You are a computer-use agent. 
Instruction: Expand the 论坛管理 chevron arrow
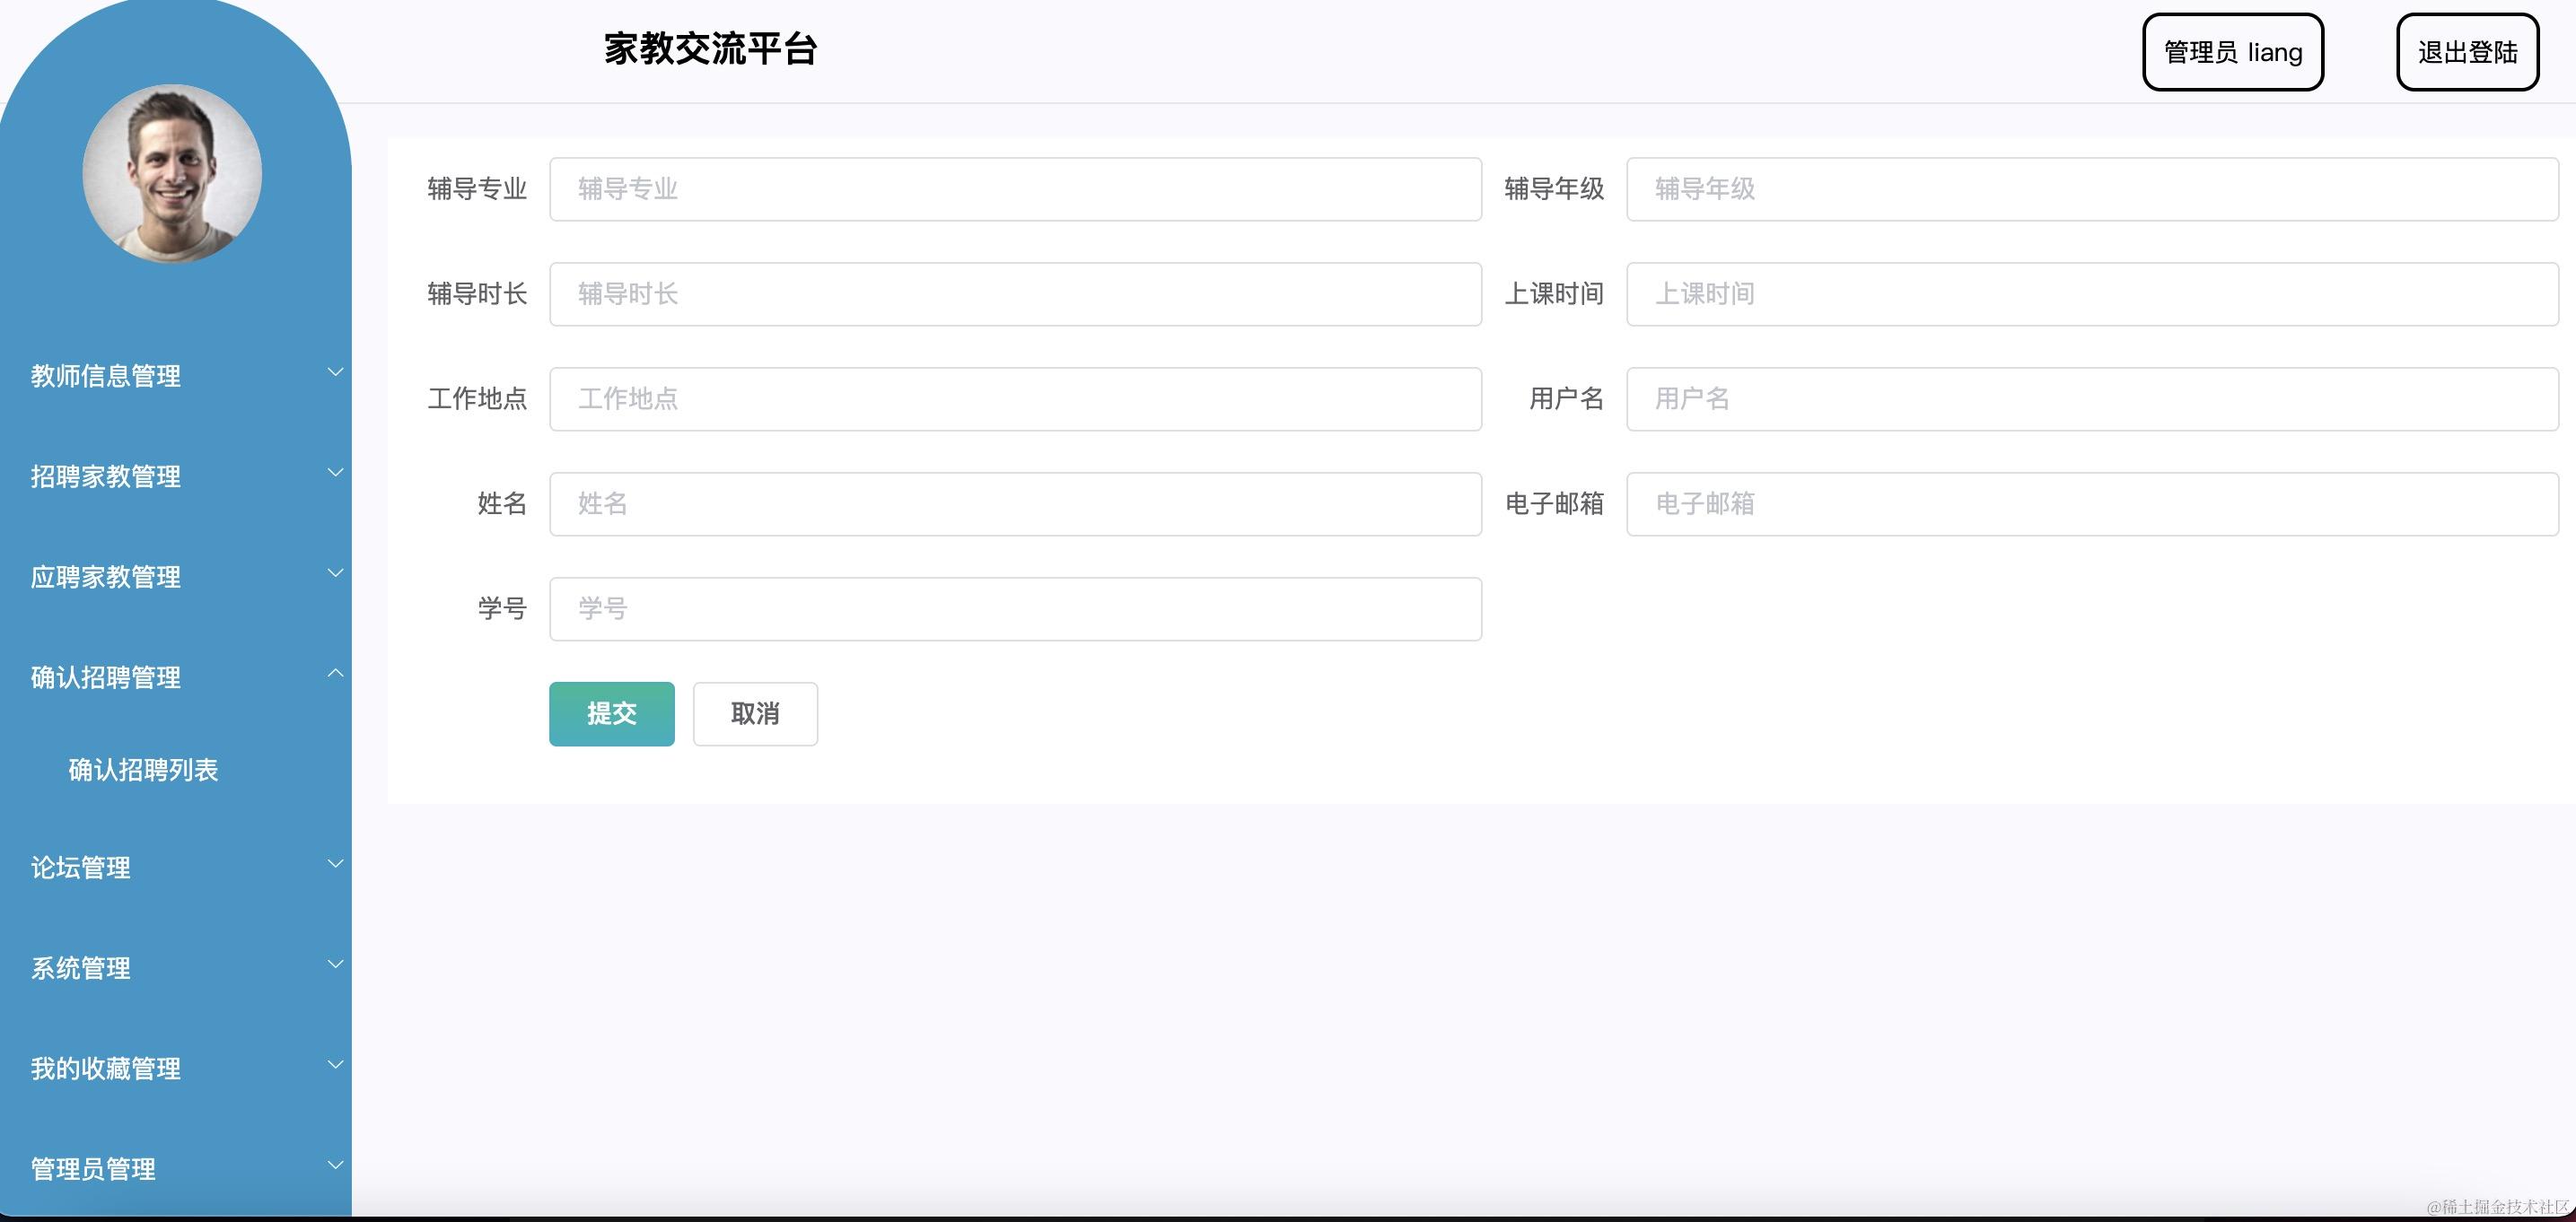pyautogui.click(x=336, y=863)
